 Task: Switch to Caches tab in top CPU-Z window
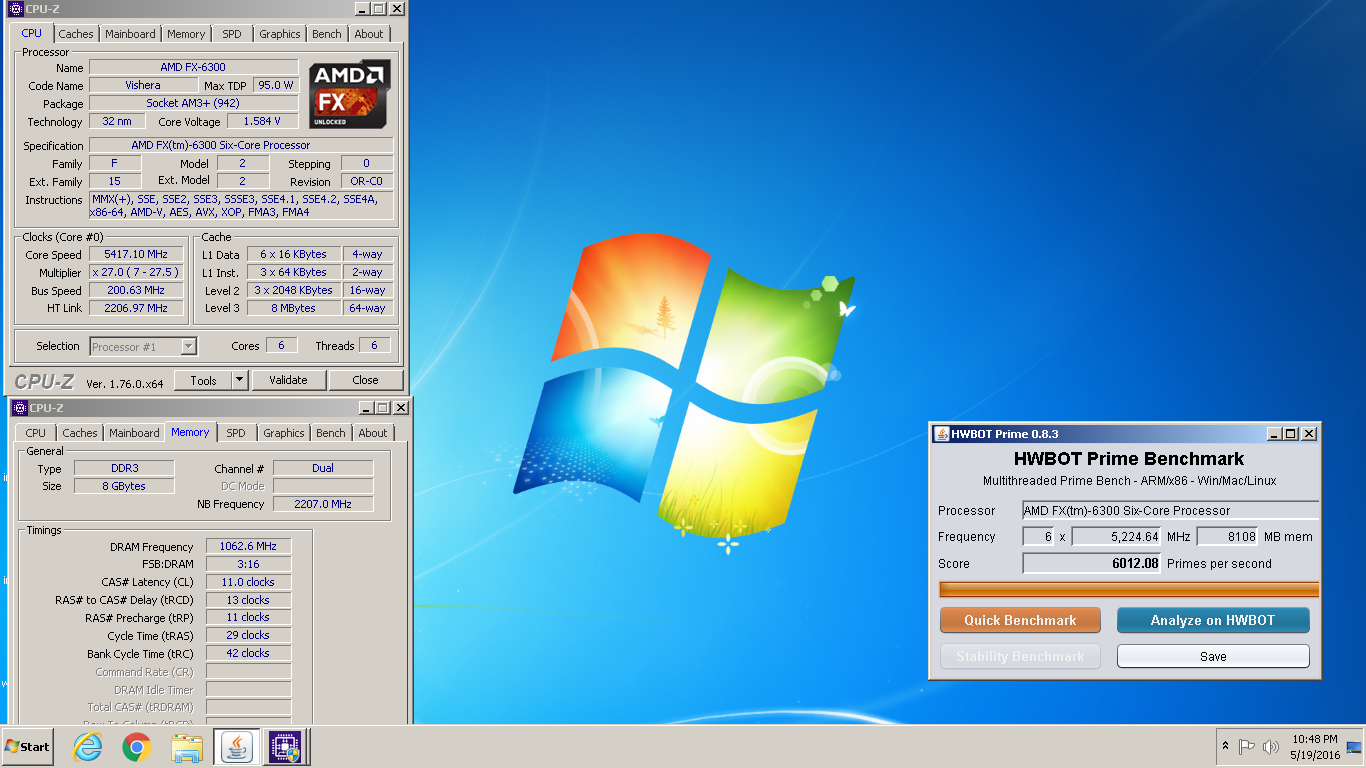76,34
